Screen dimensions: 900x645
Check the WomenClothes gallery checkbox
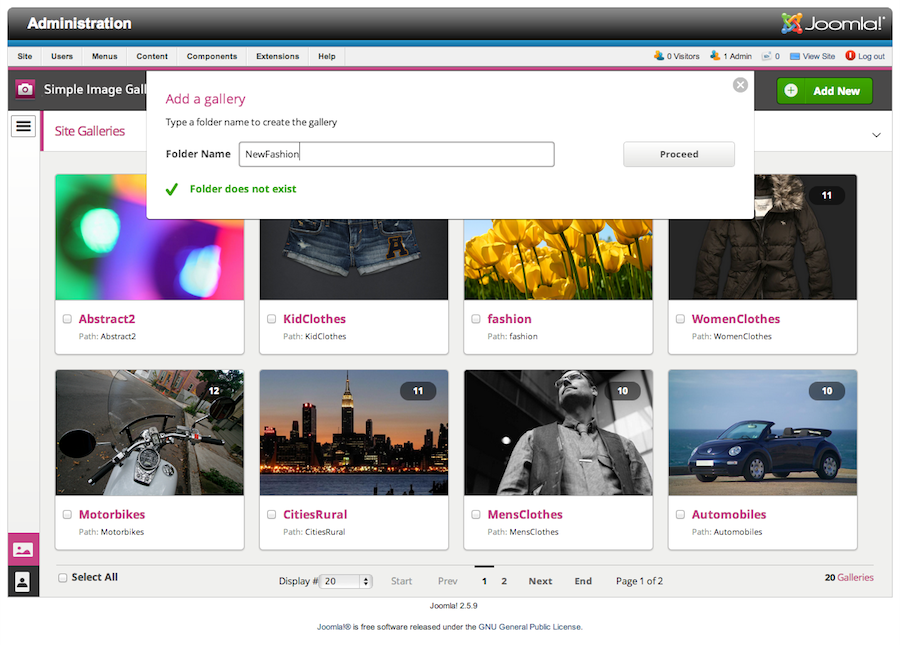pyautogui.click(x=680, y=319)
